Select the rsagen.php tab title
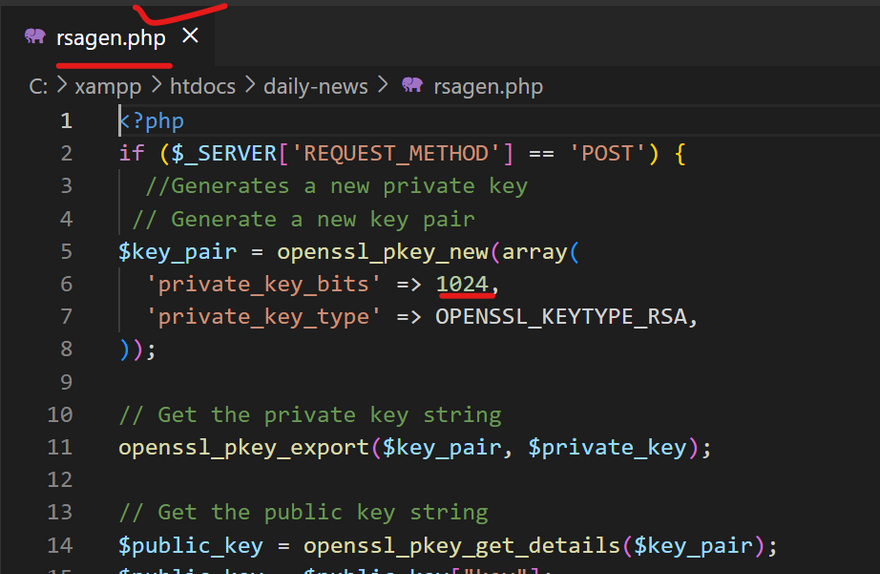880x574 pixels. click(x=110, y=37)
